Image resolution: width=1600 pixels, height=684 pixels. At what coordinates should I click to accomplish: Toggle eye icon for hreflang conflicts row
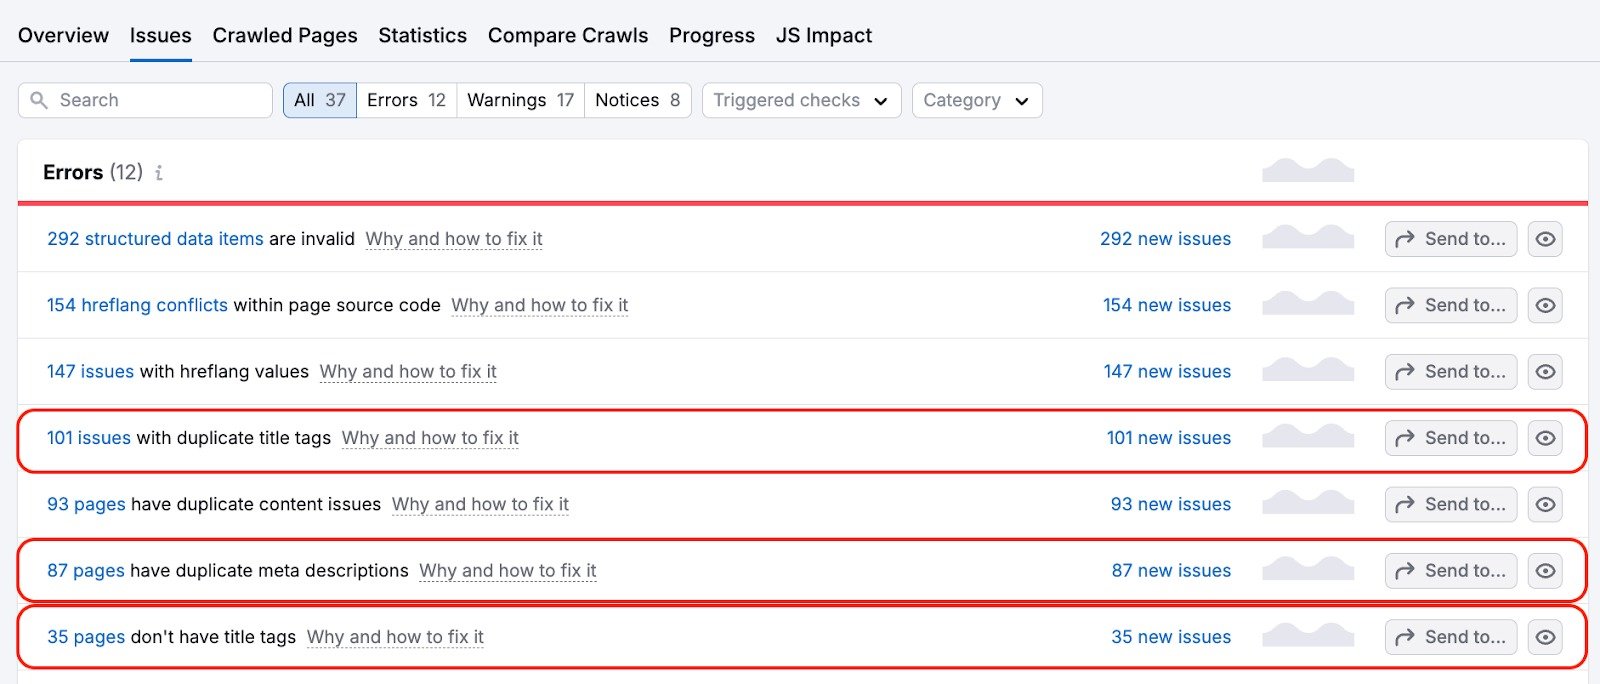pyautogui.click(x=1545, y=305)
